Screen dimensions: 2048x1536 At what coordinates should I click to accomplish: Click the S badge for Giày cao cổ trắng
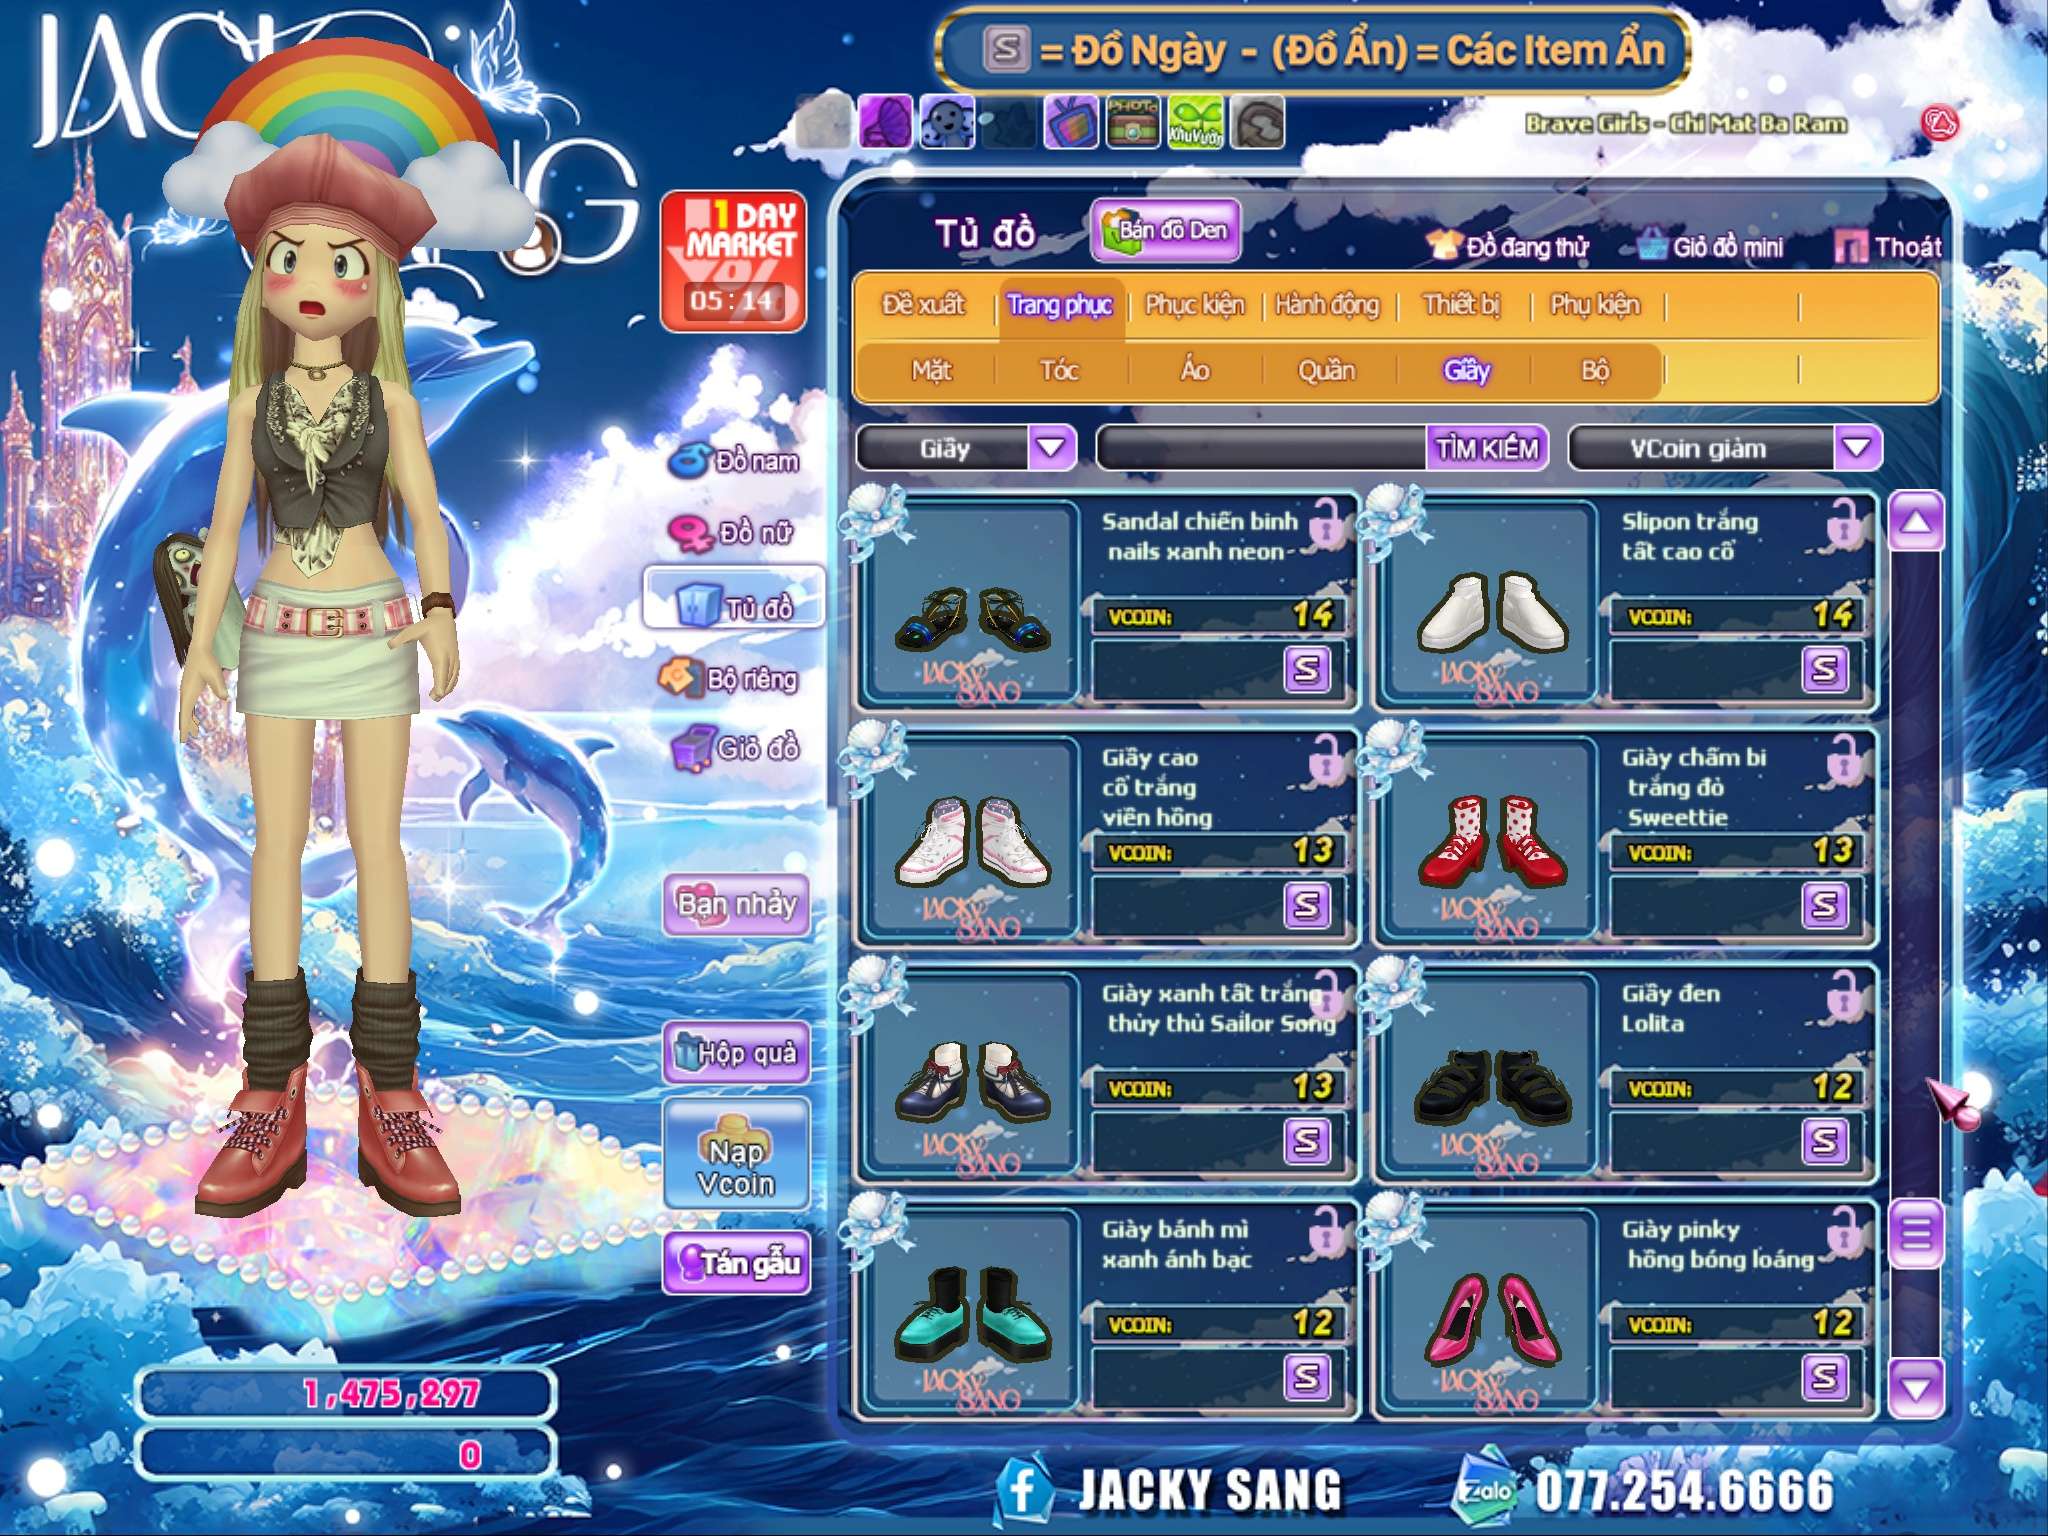click(x=1307, y=905)
